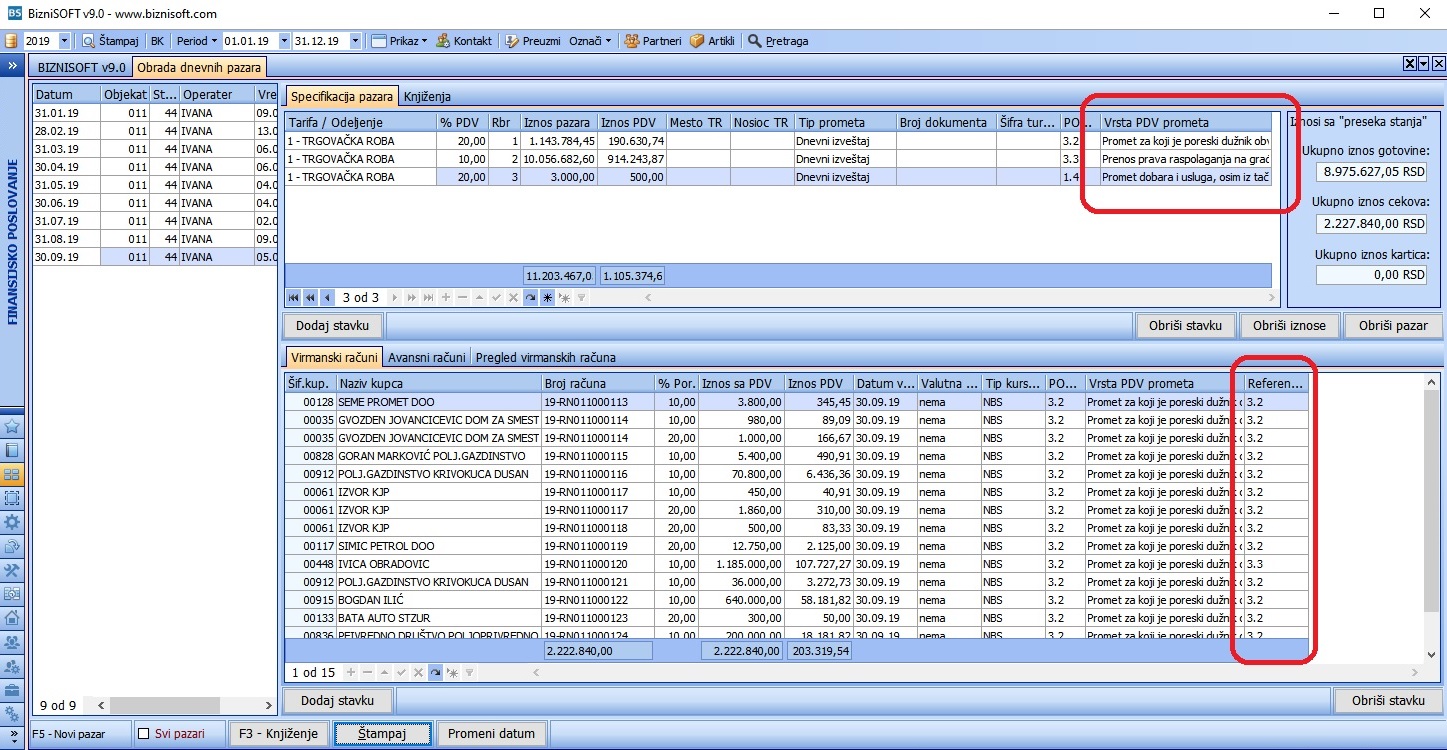Switch to the Knjiženja tab
The image size is (1447, 750).
pos(427,96)
